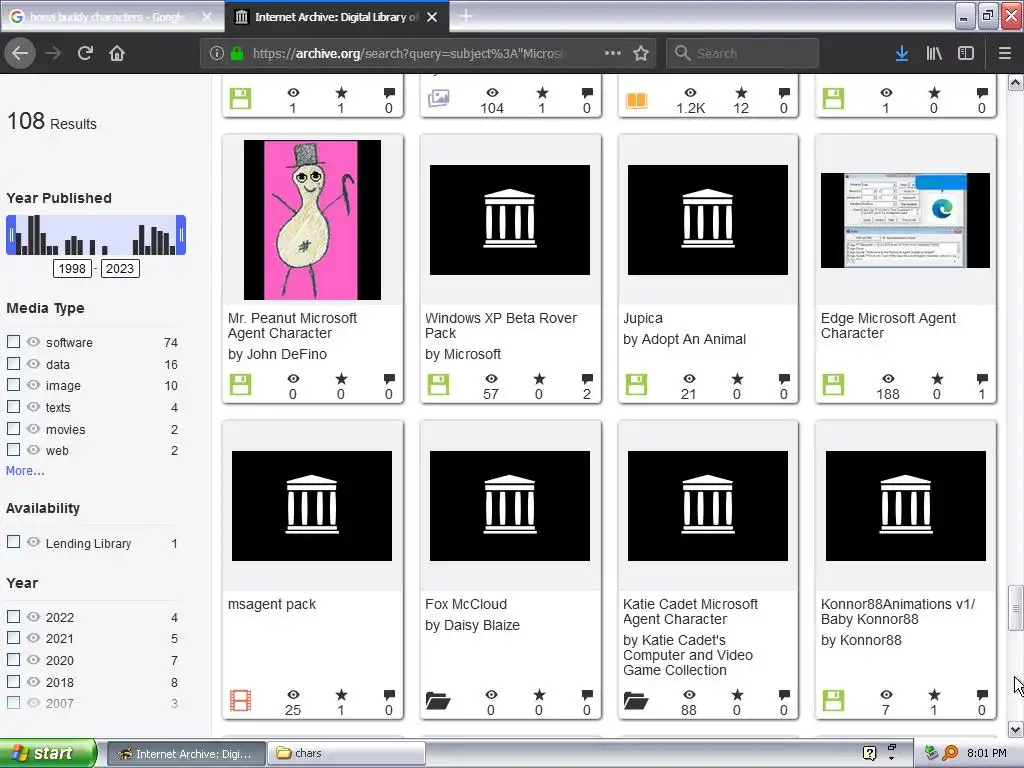Image resolution: width=1024 pixels, height=768 pixels.
Task: Click favorites star on Windows XP Beta Rover Pack
Action: tap(539, 378)
